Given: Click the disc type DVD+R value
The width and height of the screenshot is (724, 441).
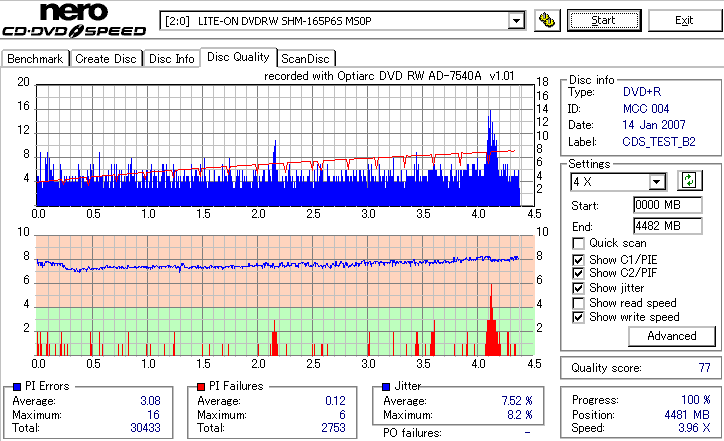Looking at the screenshot, I should tap(642, 92).
